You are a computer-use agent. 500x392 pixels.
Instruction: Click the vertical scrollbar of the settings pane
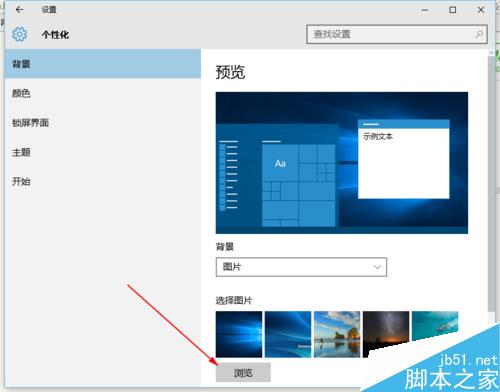[491, 183]
